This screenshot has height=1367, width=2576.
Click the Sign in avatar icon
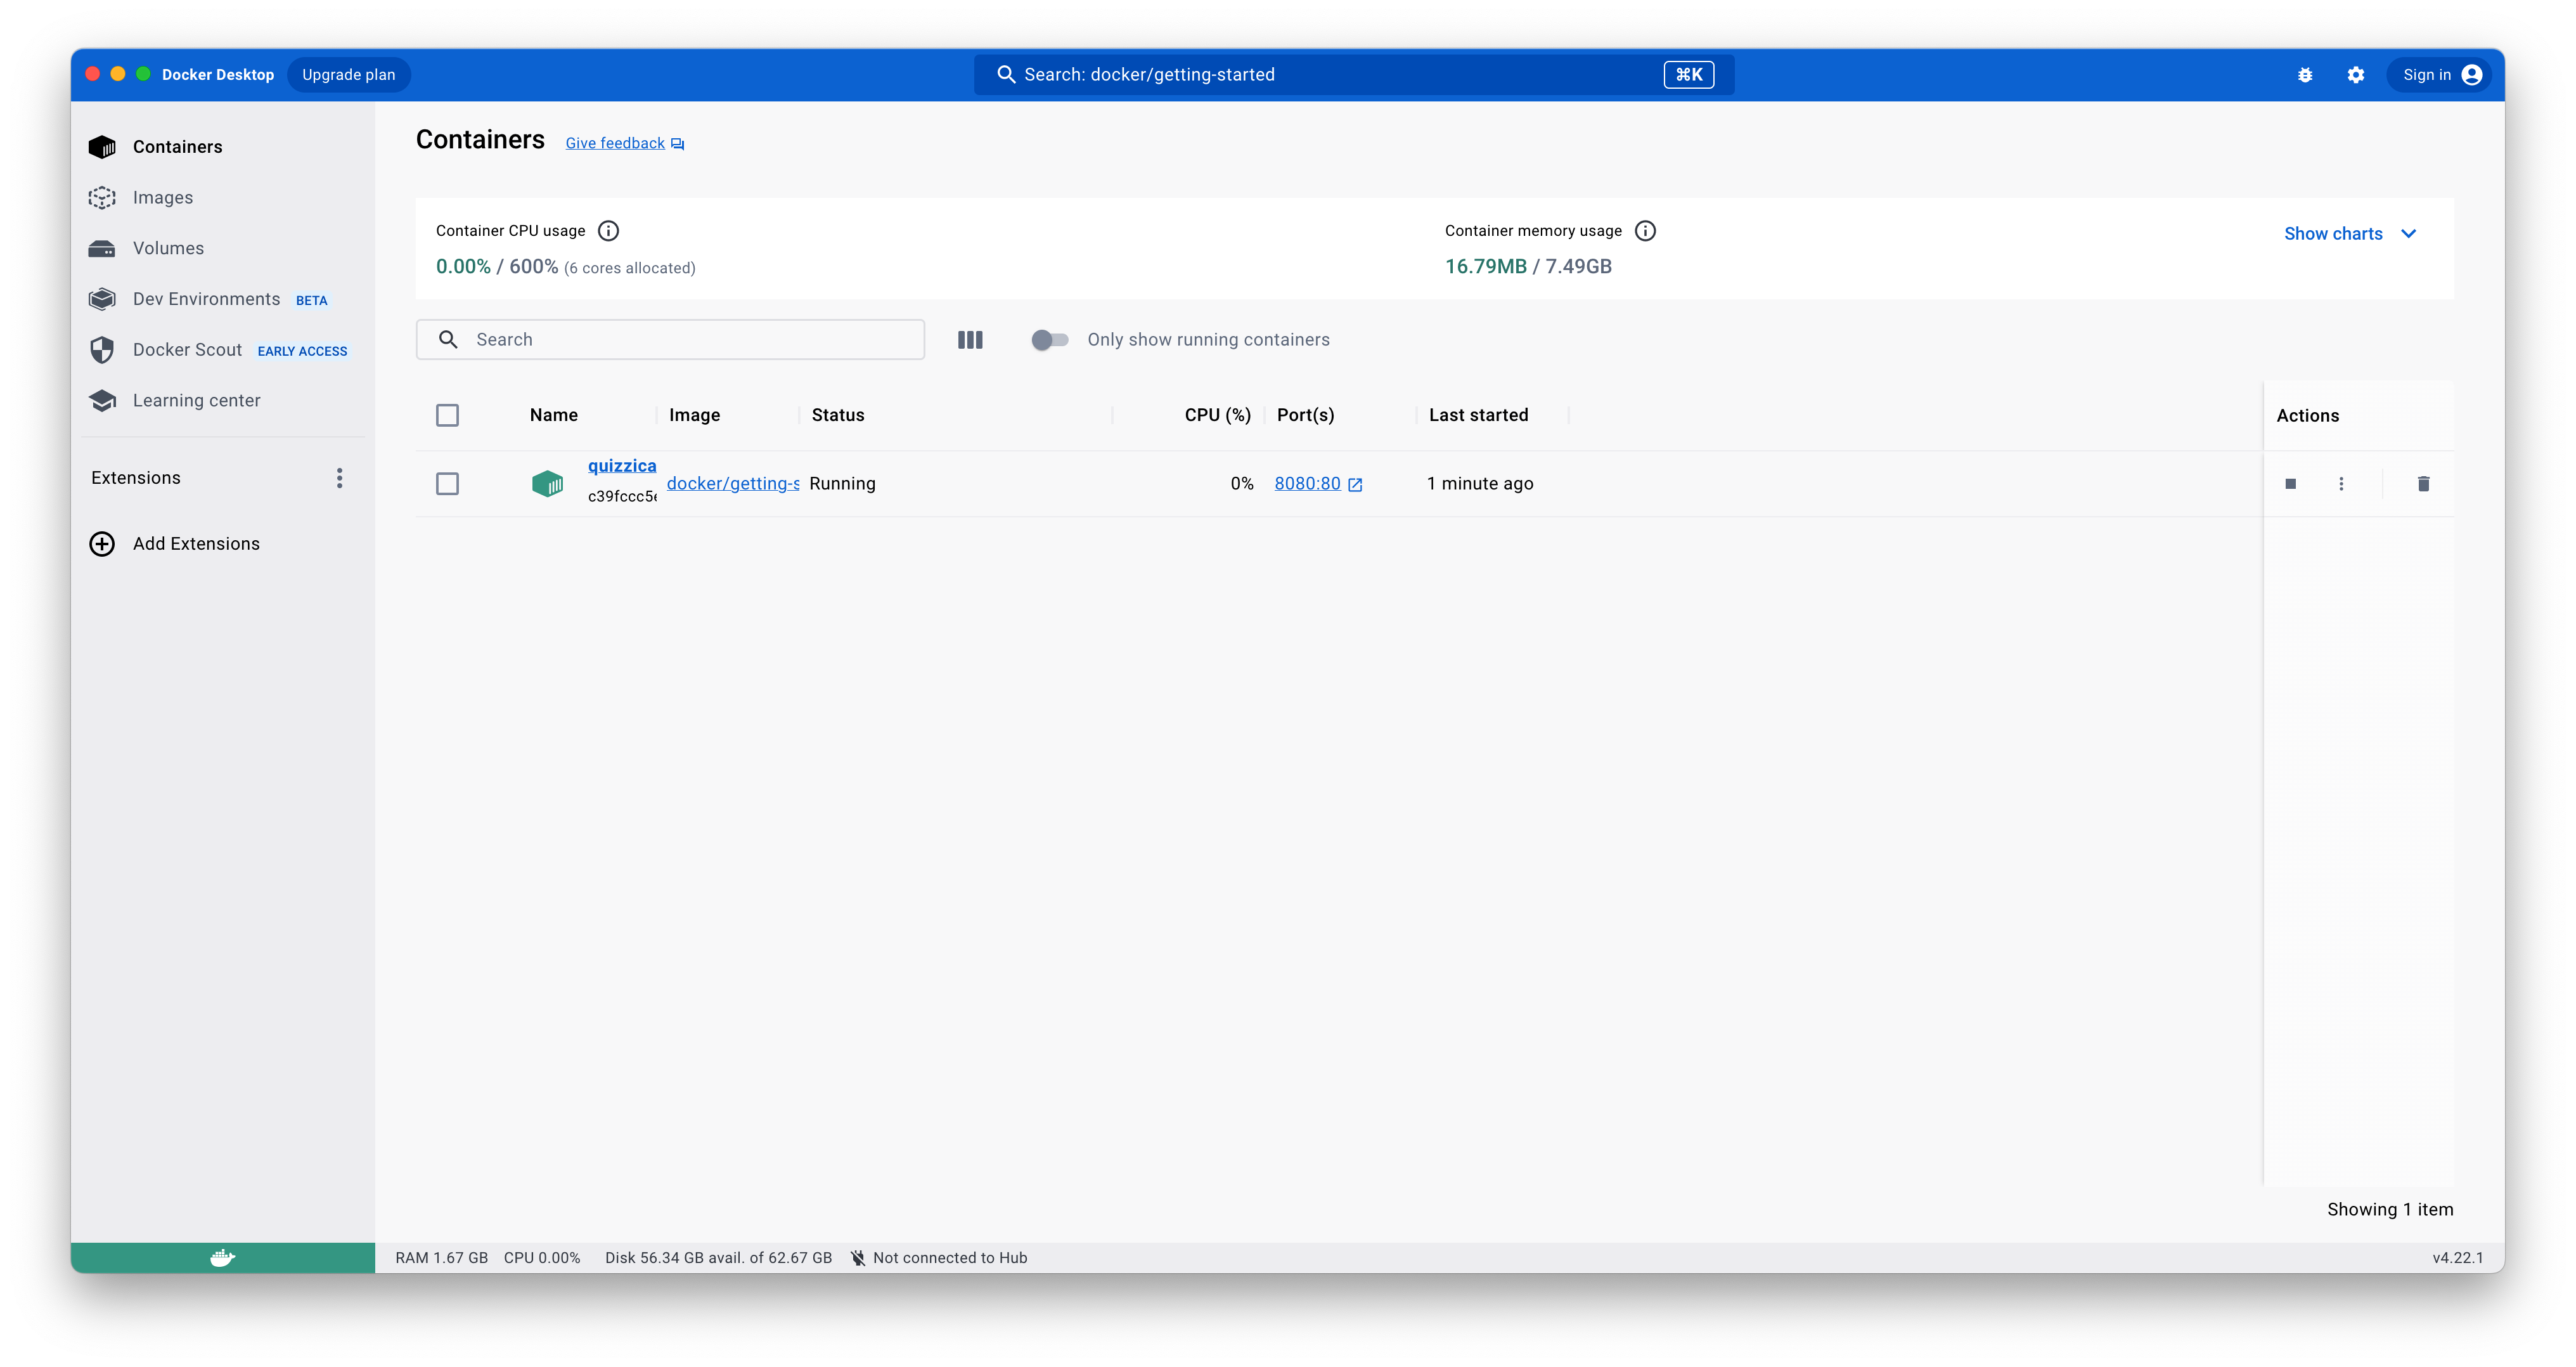[2472, 75]
